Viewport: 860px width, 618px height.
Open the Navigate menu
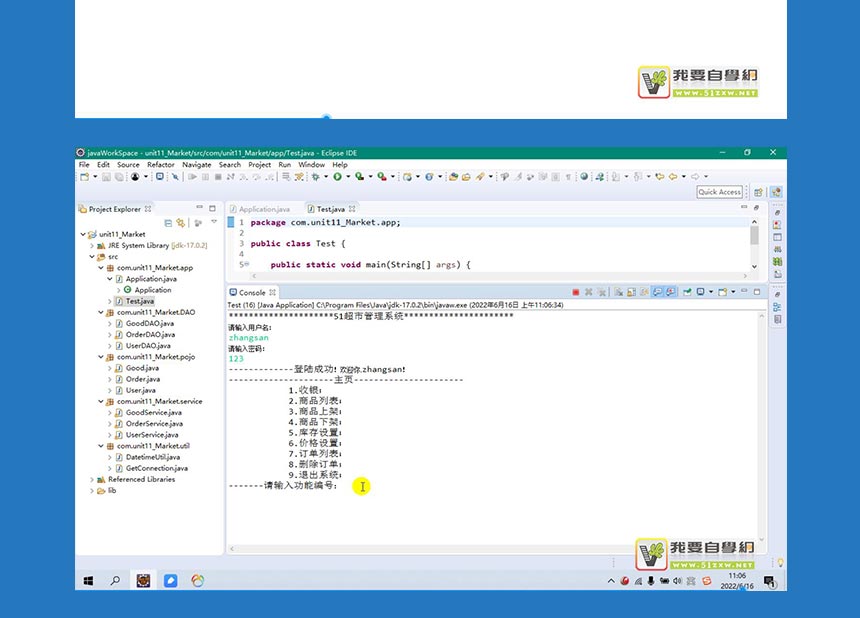pyautogui.click(x=197, y=165)
